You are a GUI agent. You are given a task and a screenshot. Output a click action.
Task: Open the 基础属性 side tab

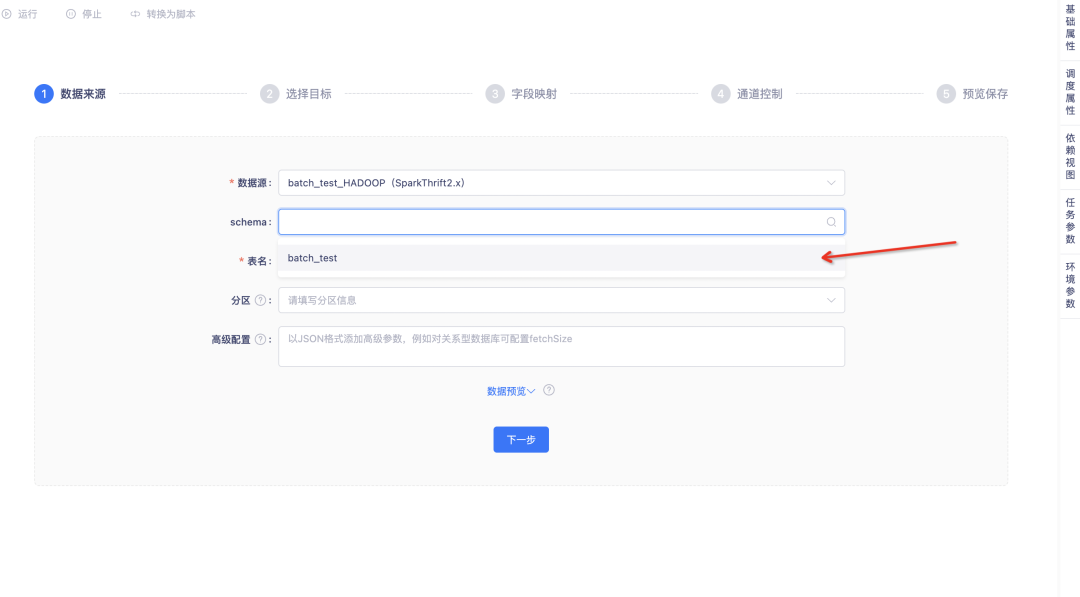[1070, 27]
